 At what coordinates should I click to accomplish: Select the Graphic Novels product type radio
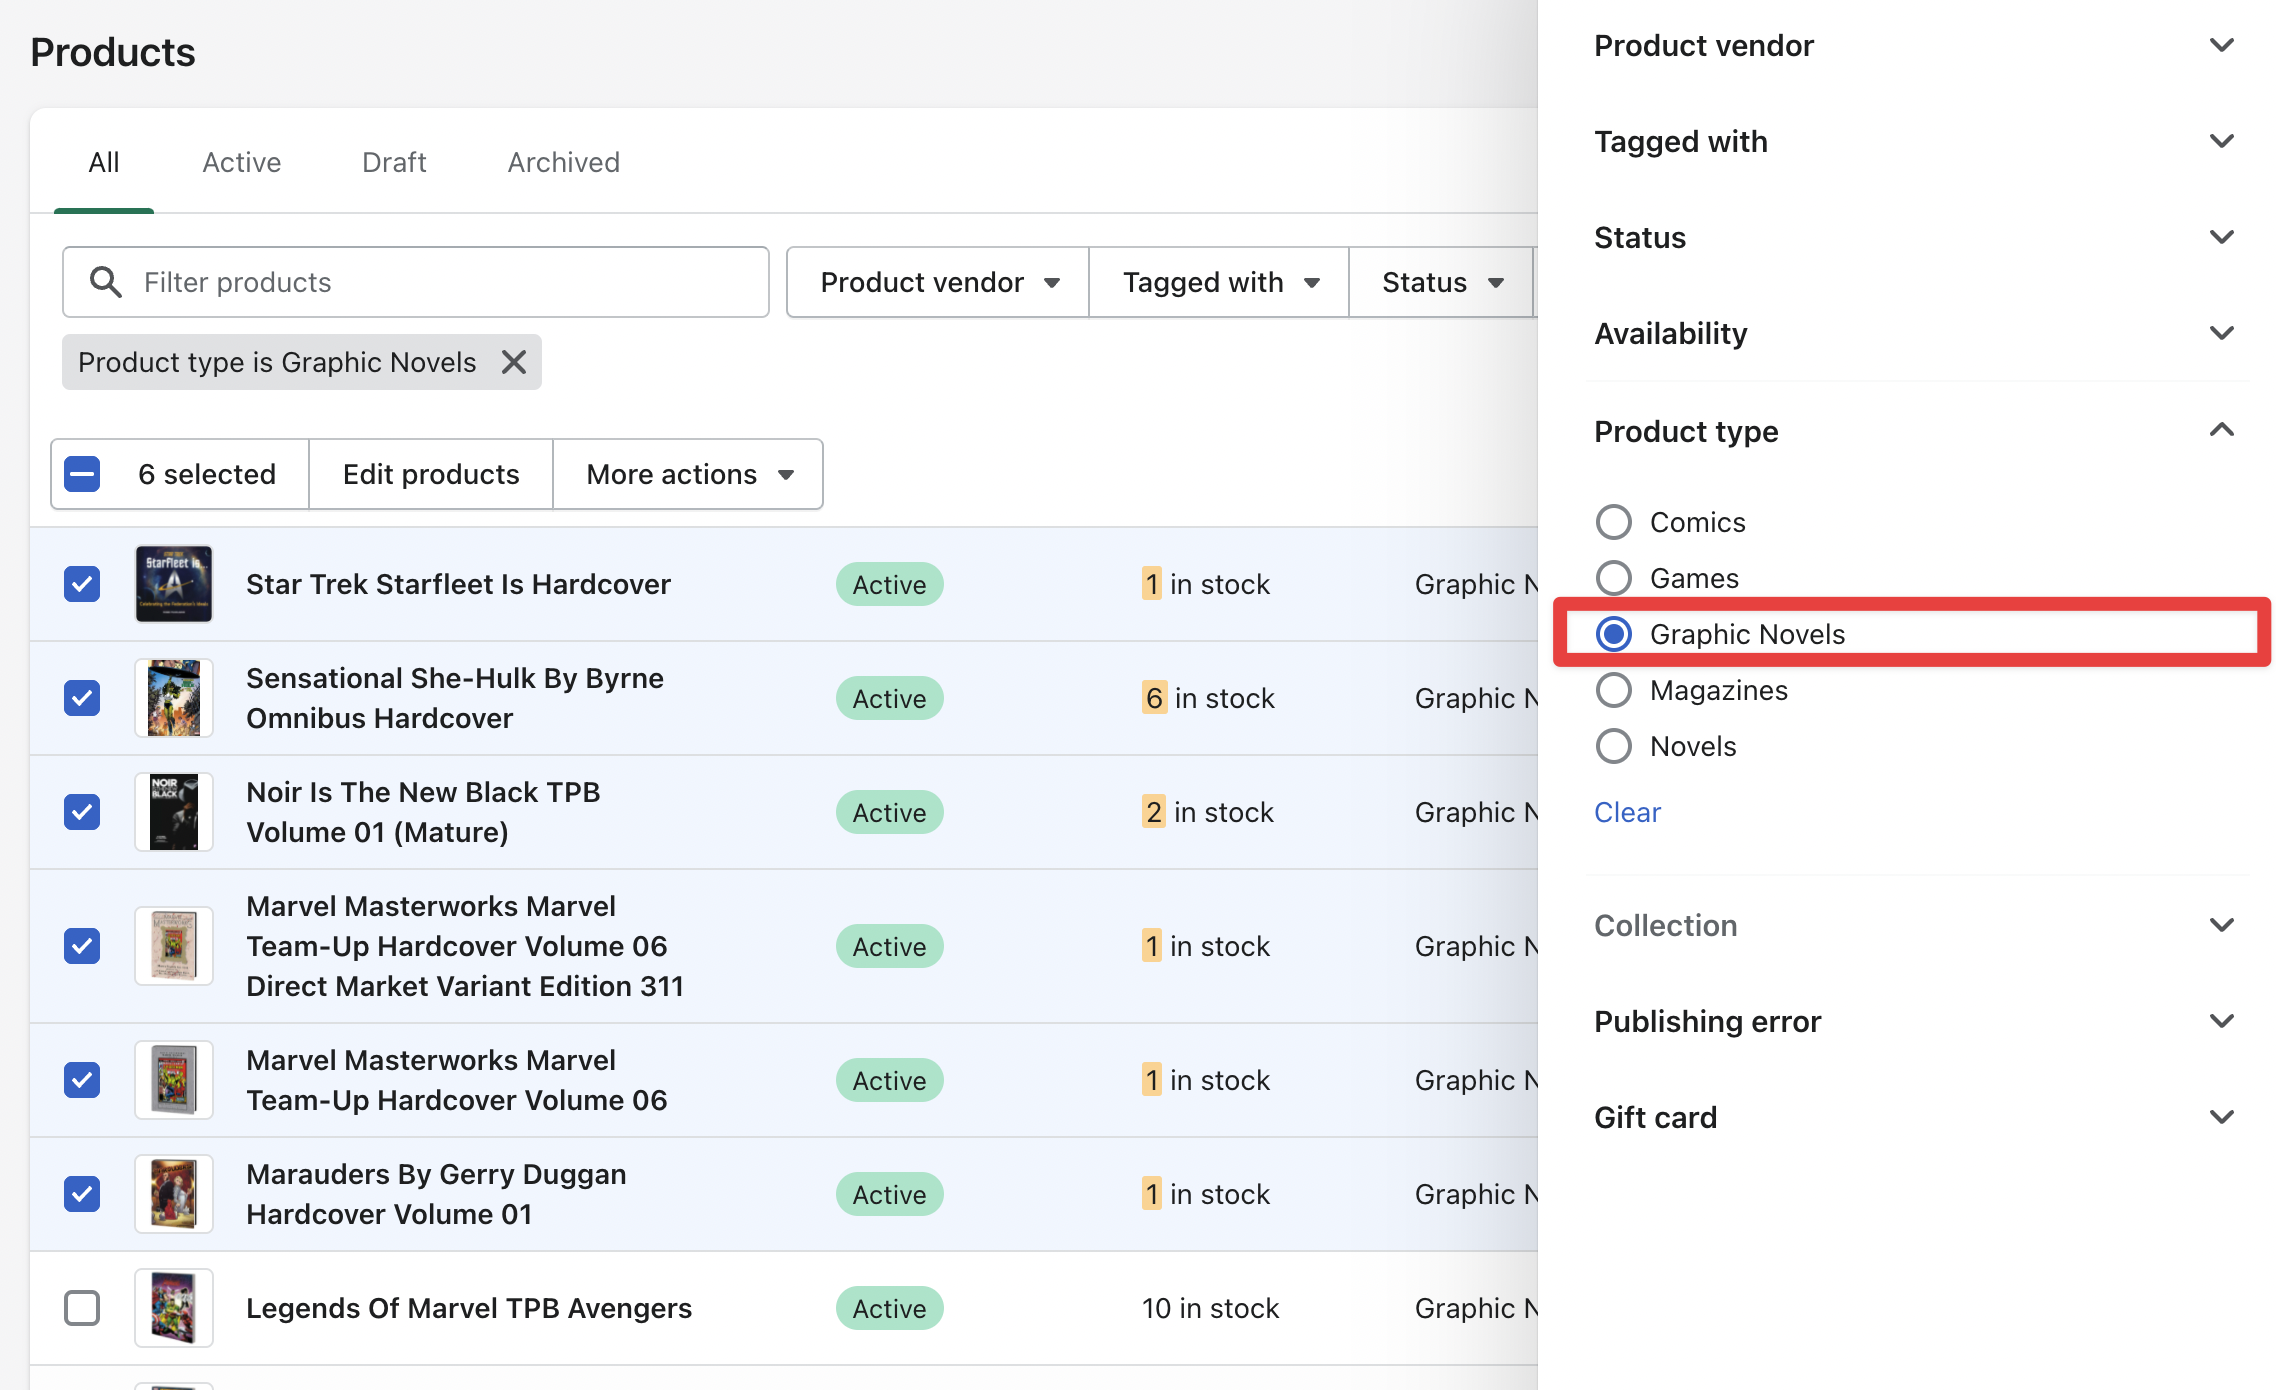coord(1614,634)
